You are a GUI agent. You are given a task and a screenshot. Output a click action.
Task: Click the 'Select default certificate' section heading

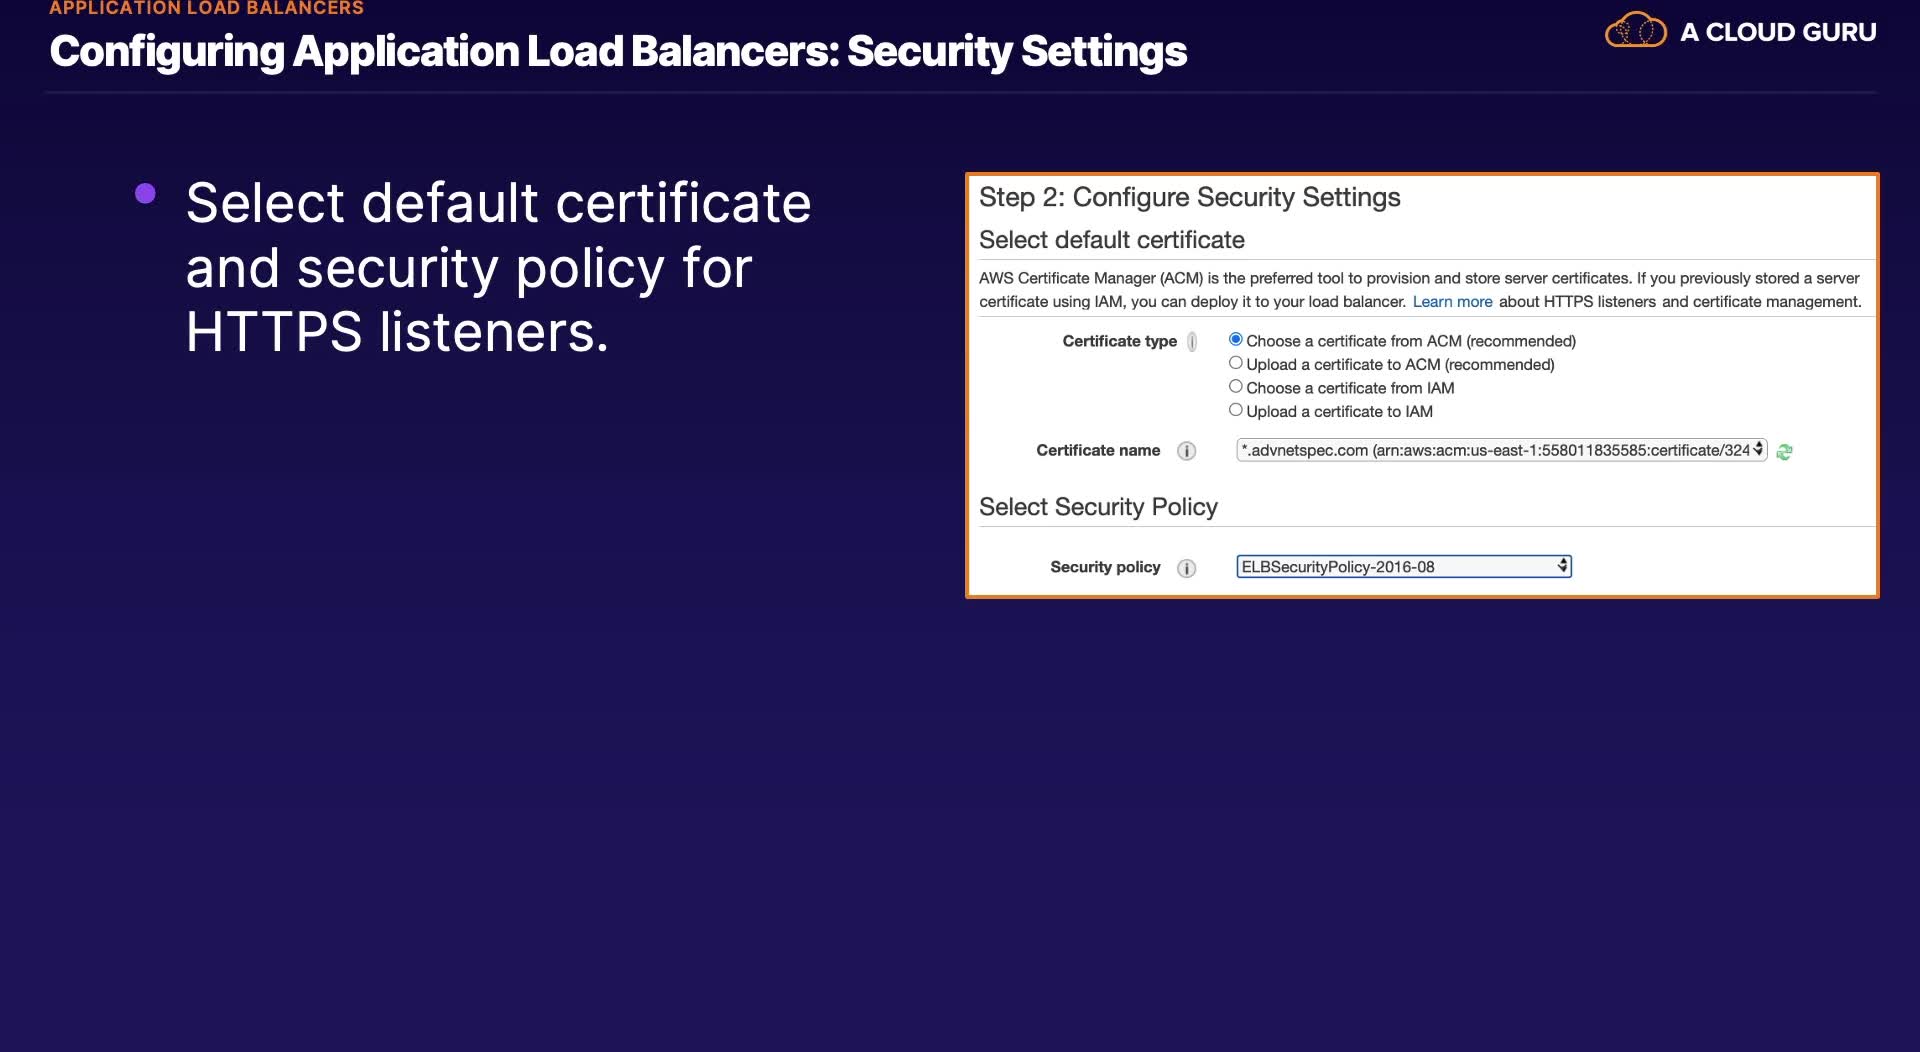coord(1111,240)
